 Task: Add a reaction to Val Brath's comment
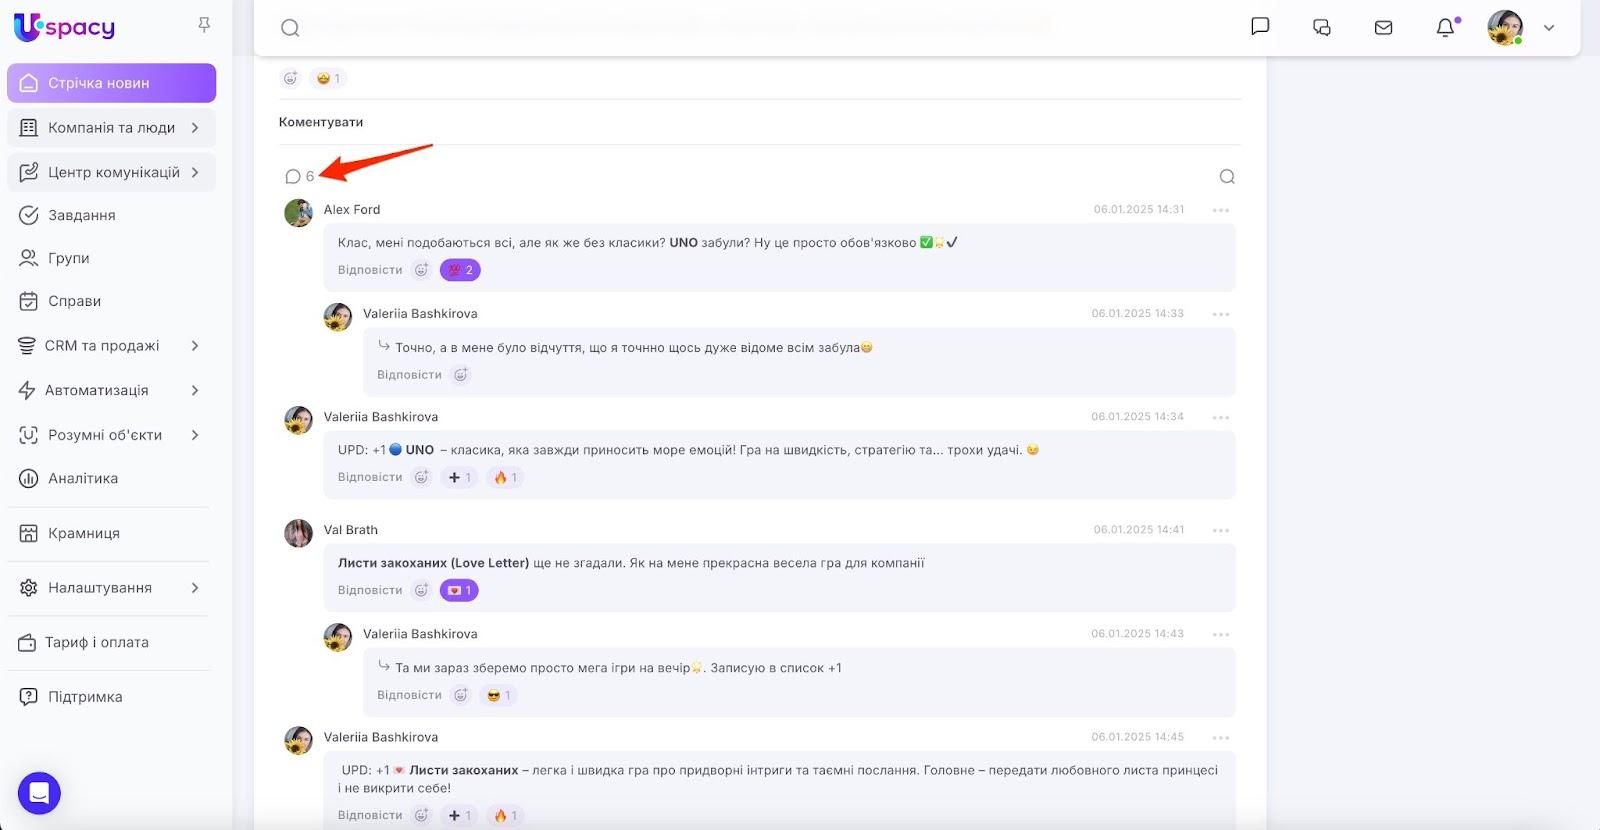(x=421, y=590)
